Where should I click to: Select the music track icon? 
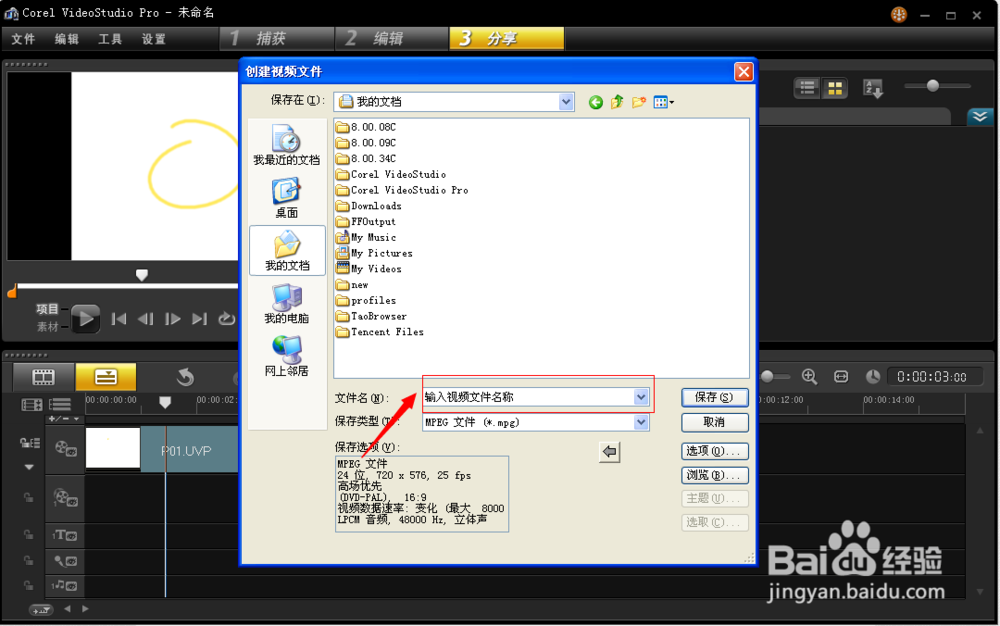coord(65,585)
